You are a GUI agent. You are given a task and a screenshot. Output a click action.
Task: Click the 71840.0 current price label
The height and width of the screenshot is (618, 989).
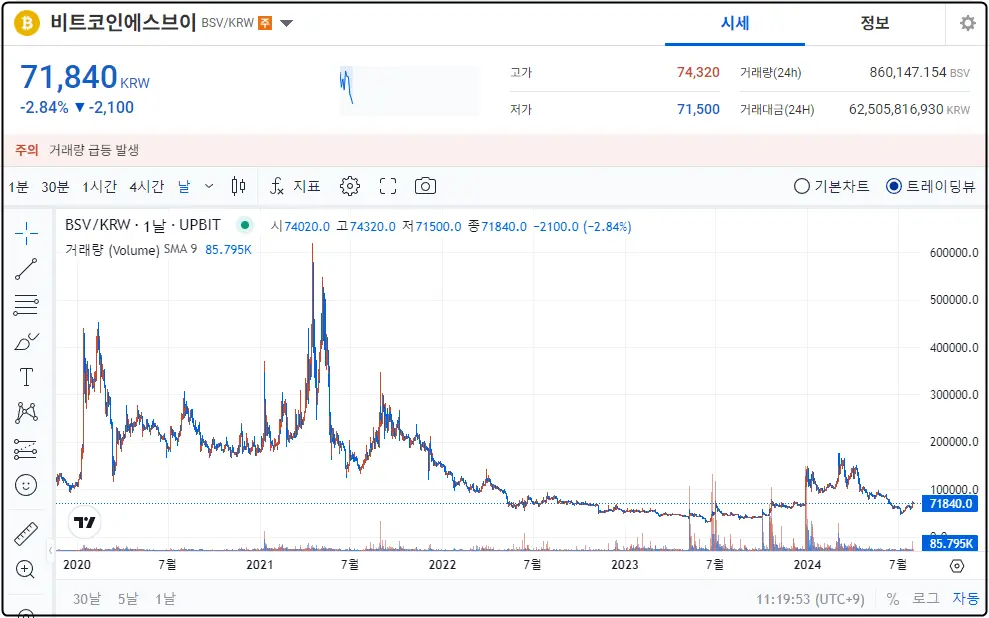point(951,503)
